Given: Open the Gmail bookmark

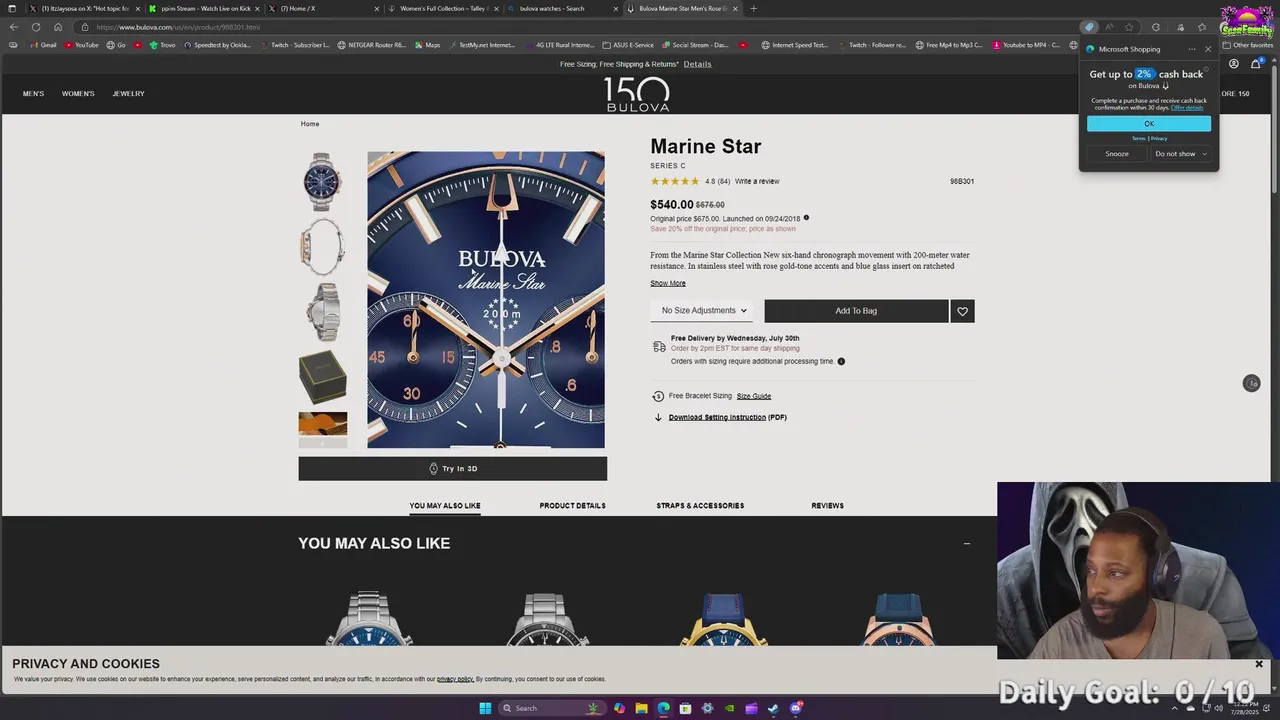Looking at the screenshot, I should [43, 45].
